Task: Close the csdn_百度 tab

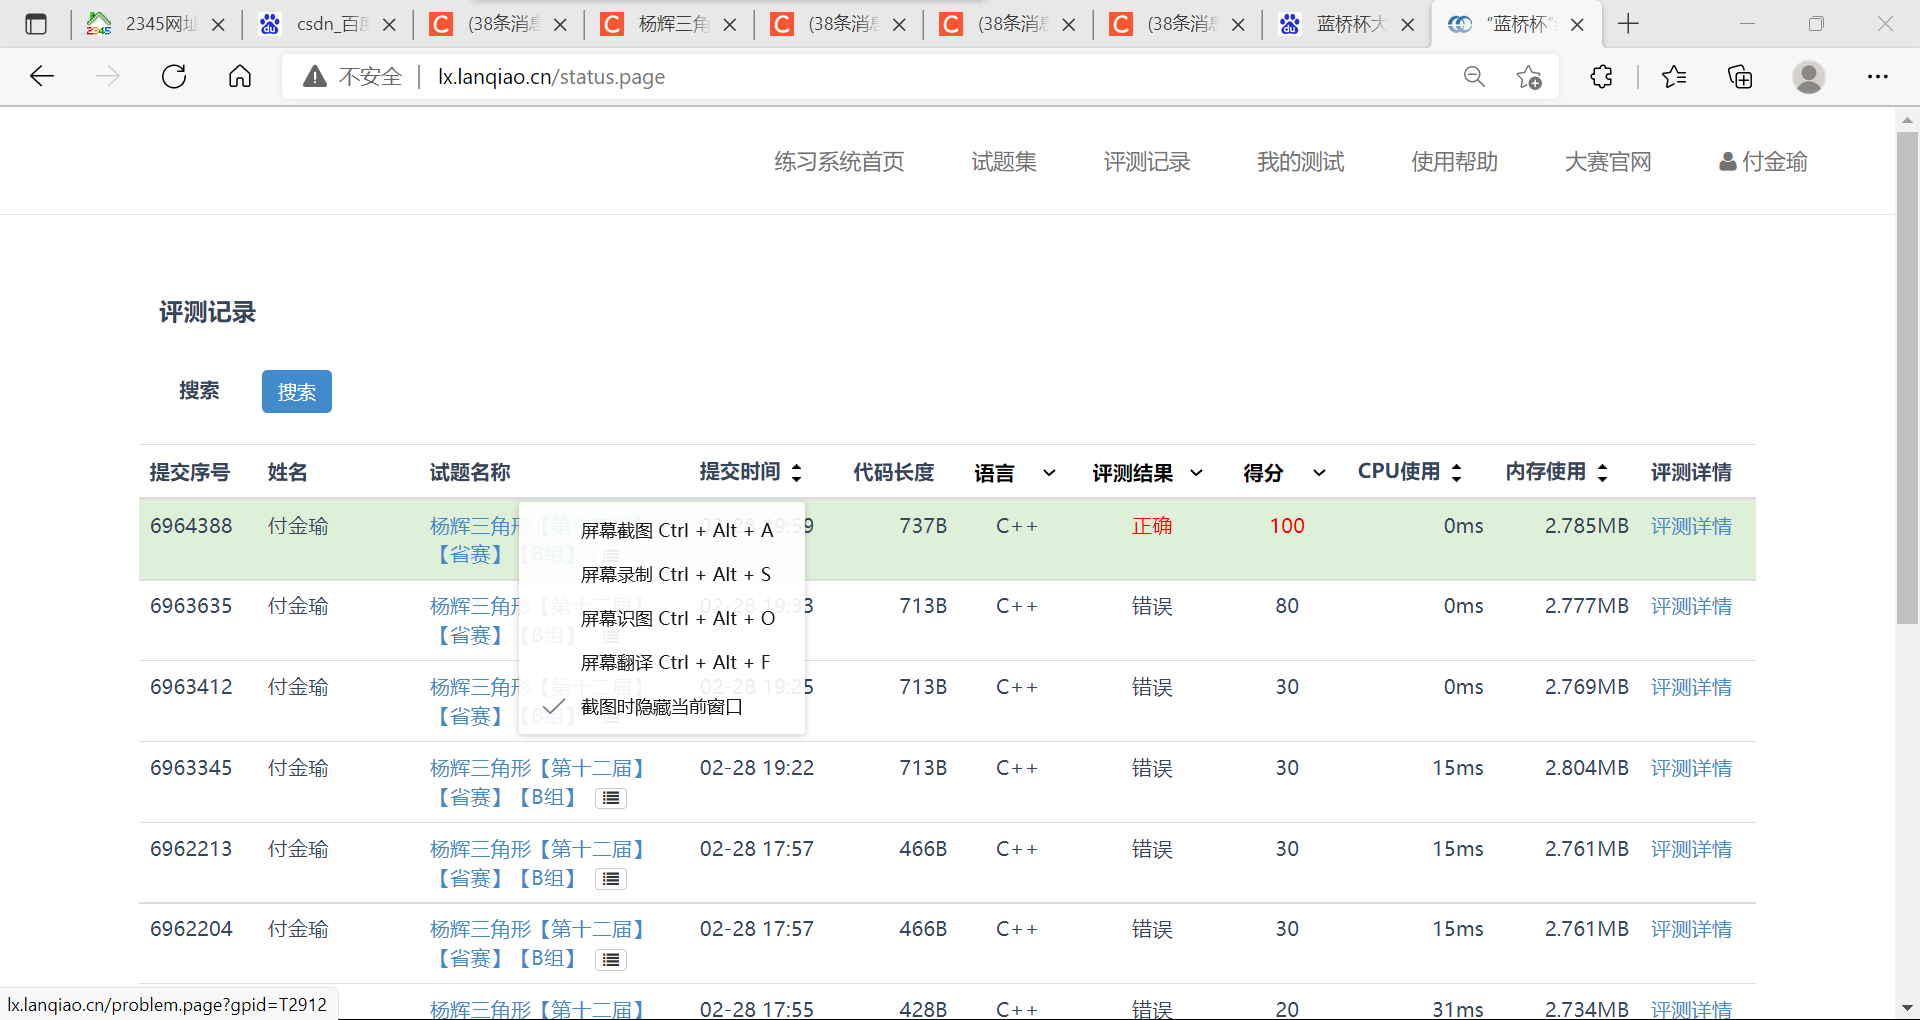Action: [x=390, y=25]
